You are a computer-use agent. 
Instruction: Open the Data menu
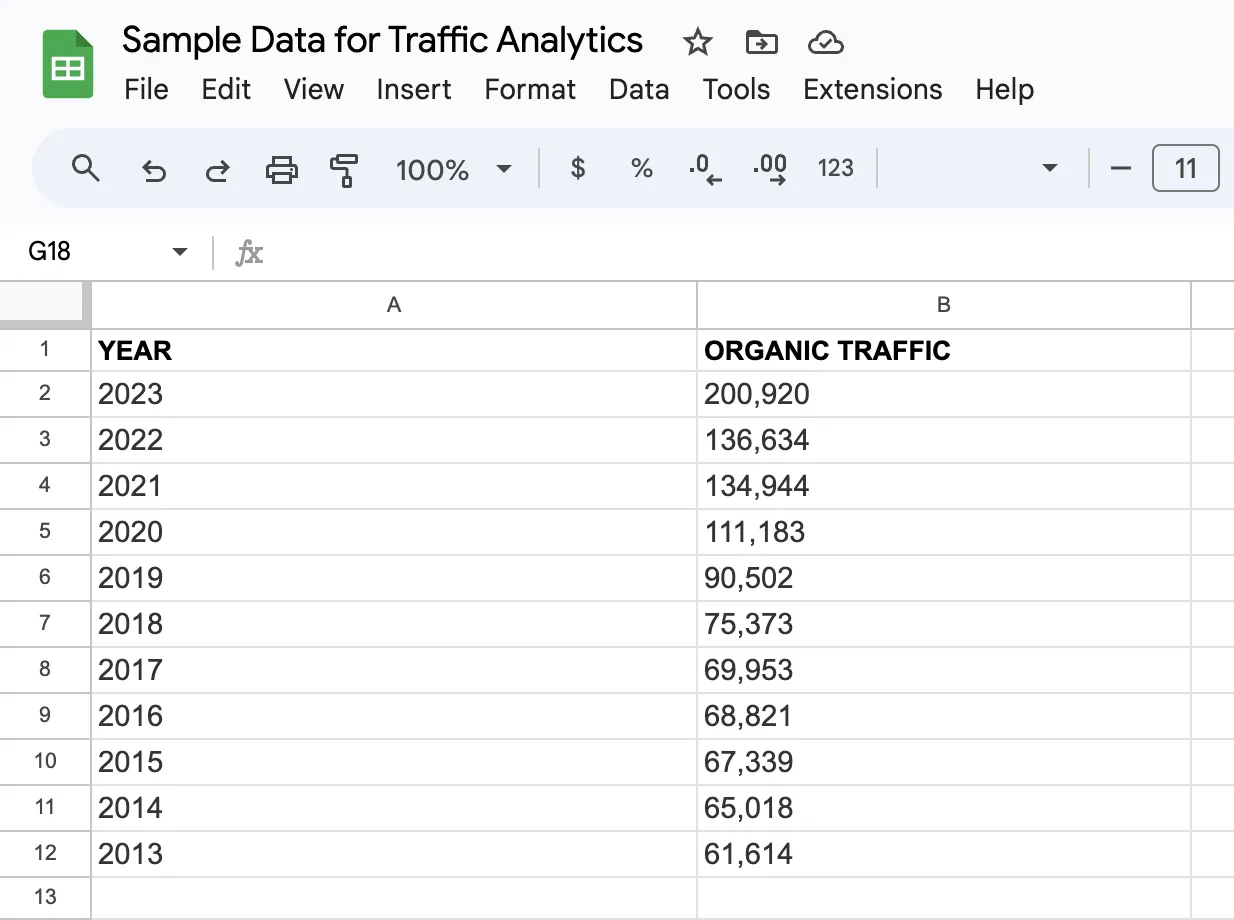tap(639, 89)
